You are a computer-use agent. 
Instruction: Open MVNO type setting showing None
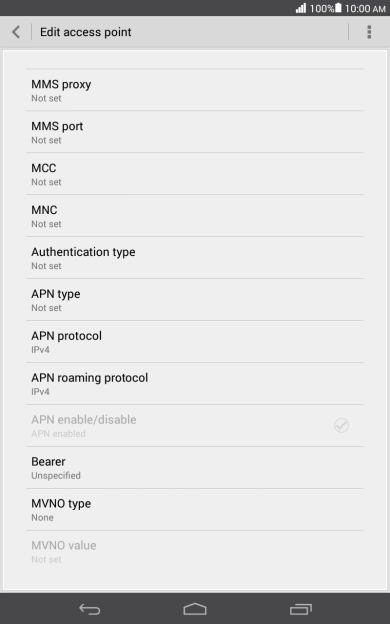pyautogui.click(x=195, y=509)
